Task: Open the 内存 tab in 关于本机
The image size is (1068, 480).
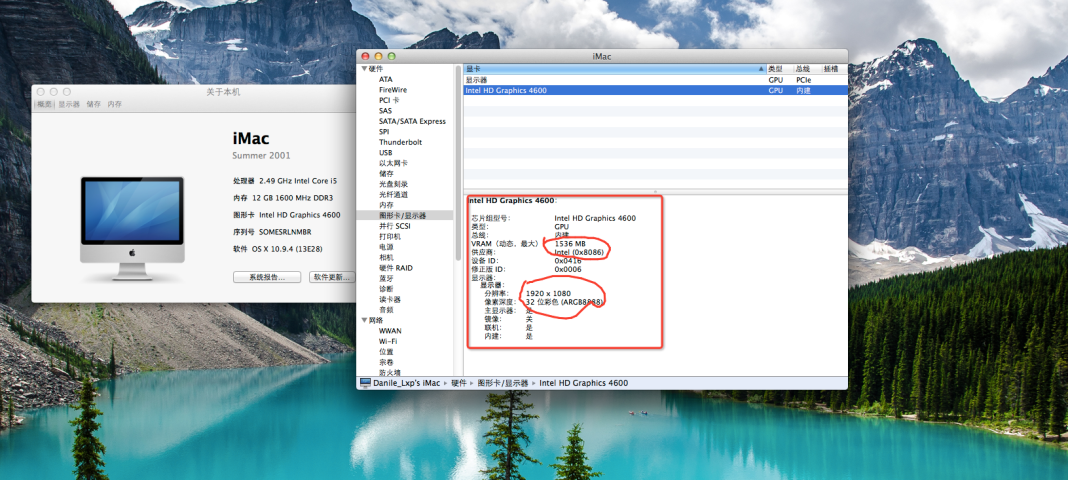Action: point(115,104)
